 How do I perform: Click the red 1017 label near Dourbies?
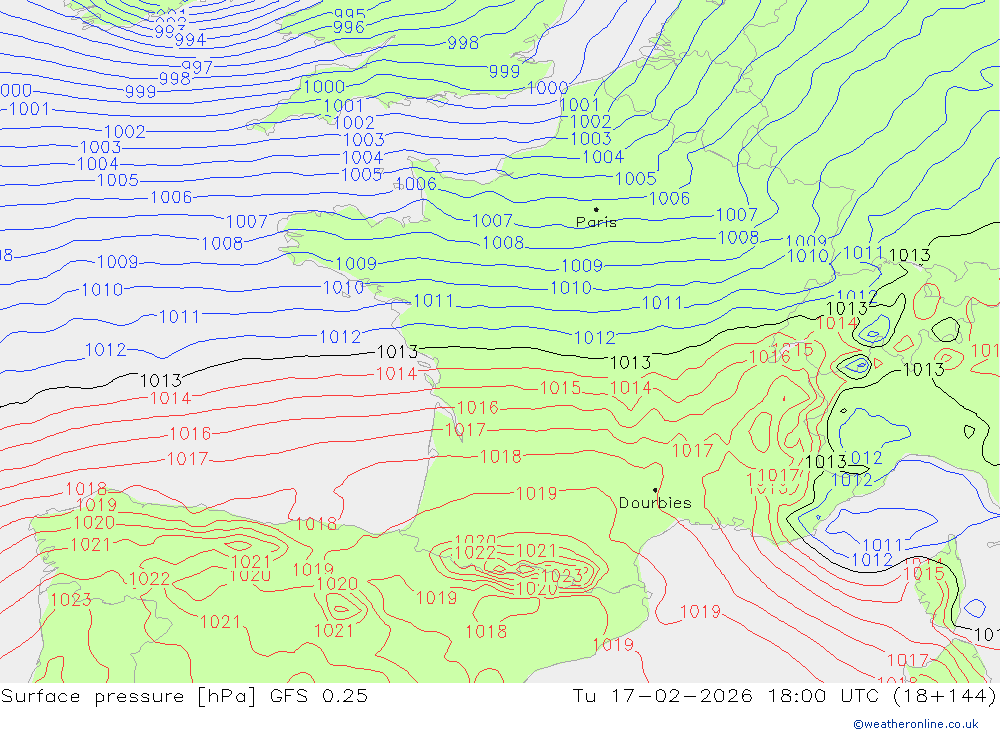(692, 450)
